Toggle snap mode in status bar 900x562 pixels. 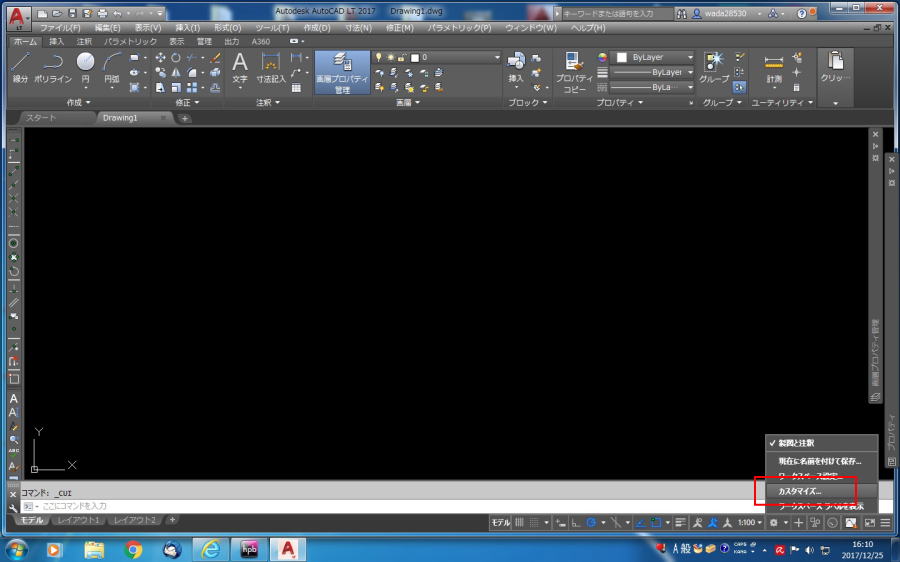click(534, 522)
